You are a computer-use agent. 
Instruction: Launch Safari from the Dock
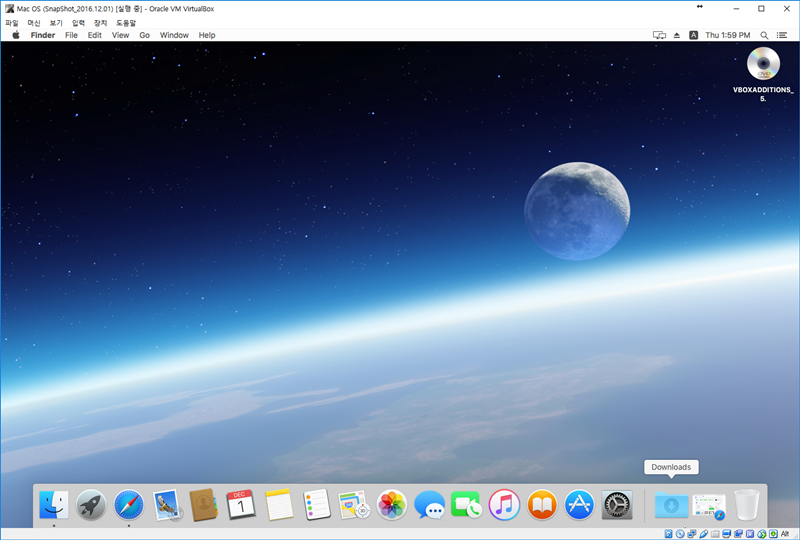129,505
